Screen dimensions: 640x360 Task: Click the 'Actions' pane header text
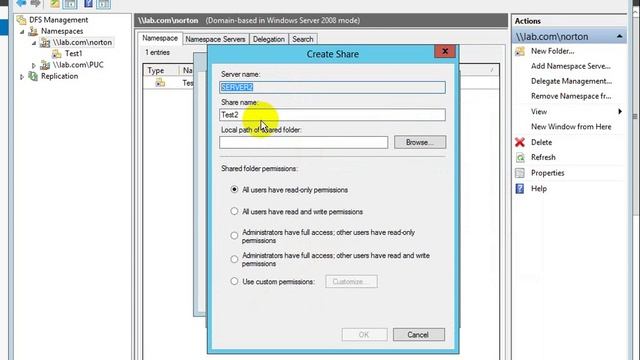pyautogui.click(x=527, y=21)
